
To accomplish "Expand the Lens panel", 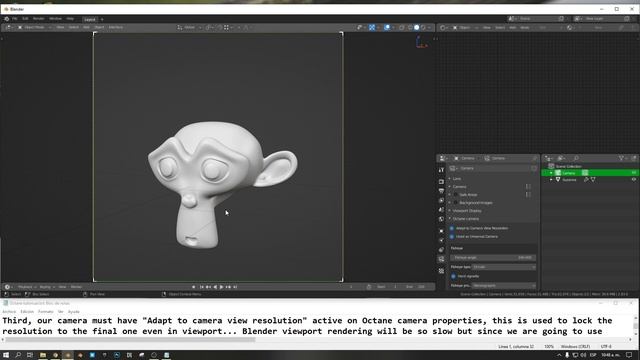I will pyautogui.click(x=456, y=179).
